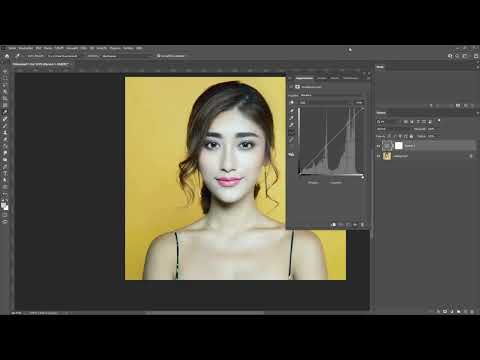This screenshot has height=360, width=480.
Task: Toggle lock transparent pixels in Layers panel
Action: click(x=389, y=136)
